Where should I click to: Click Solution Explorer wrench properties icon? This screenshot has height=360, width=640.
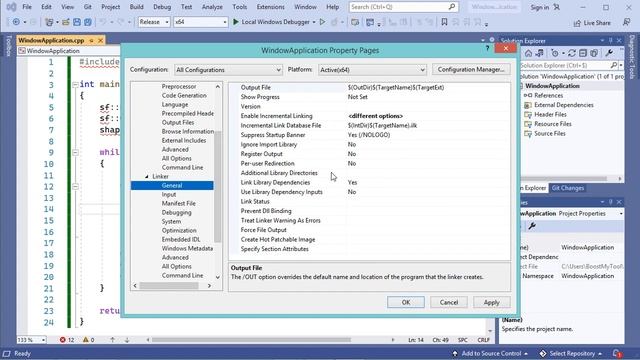point(609,53)
